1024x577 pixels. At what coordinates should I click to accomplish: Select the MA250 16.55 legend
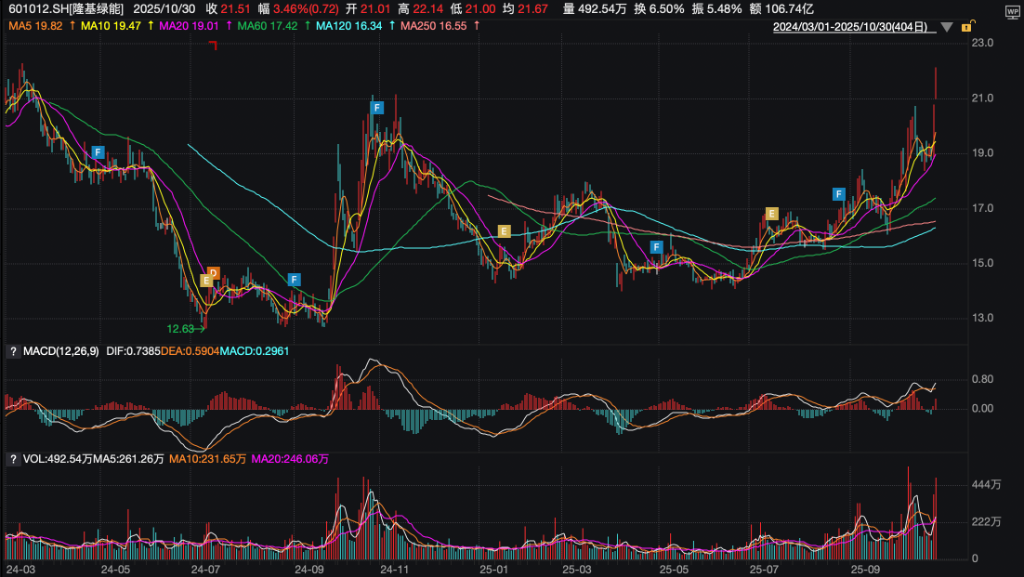(x=434, y=26)
